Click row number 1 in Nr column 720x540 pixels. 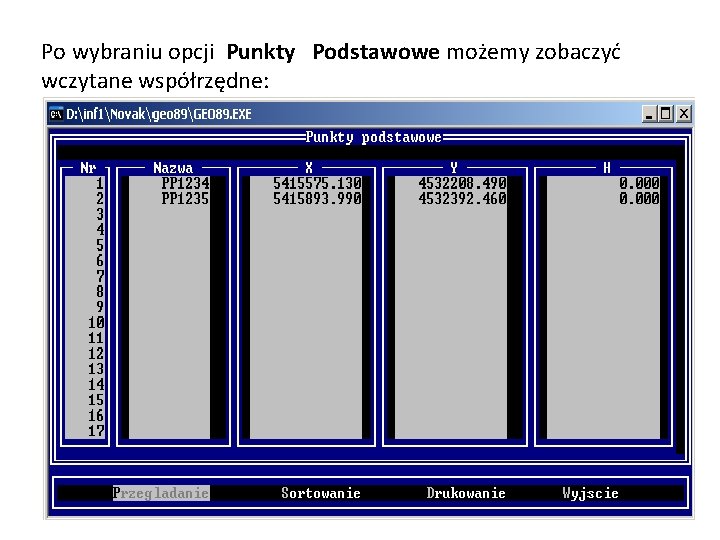[x=100, y=183]
